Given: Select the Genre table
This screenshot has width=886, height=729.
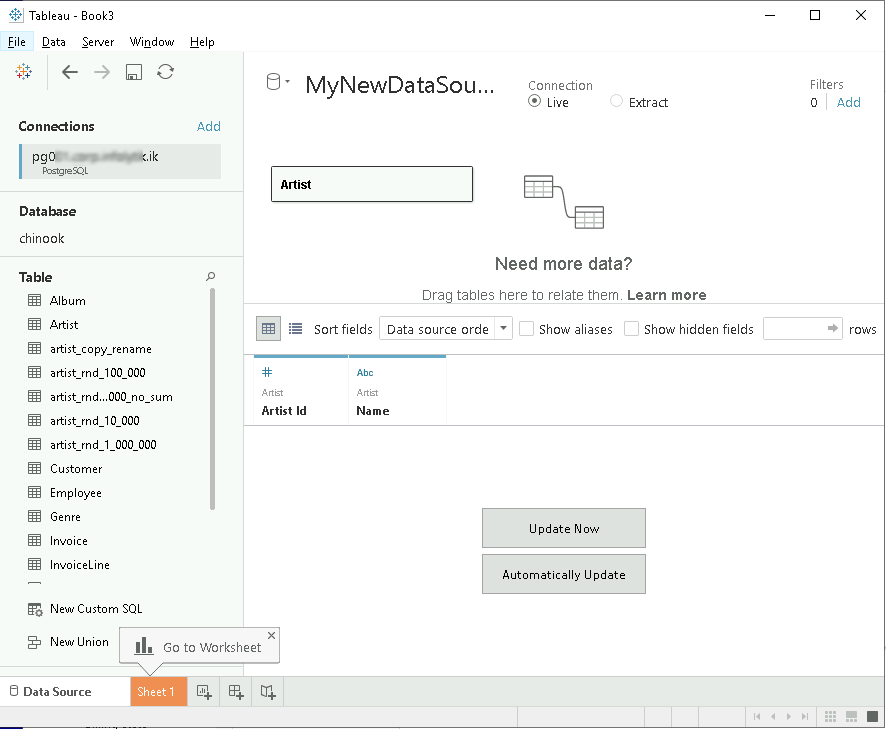Looking at the screenshot, I should [65, 517].
